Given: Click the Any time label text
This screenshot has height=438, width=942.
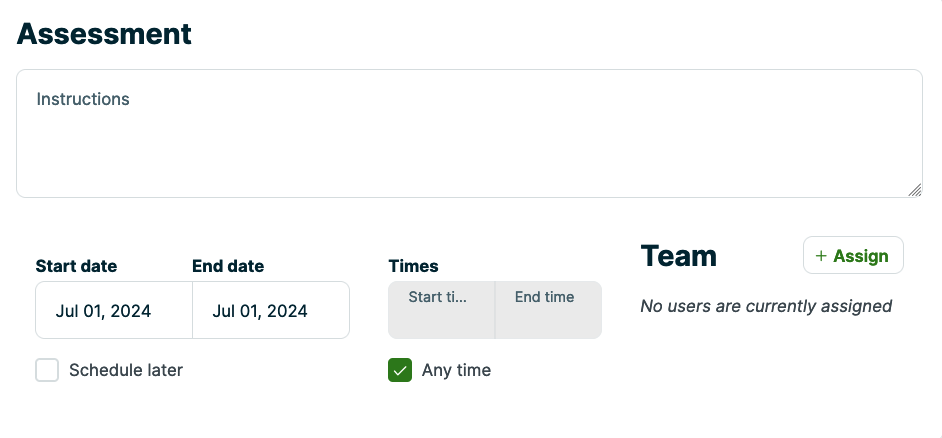Looking at the screenshot, I should tap(456, 370).
